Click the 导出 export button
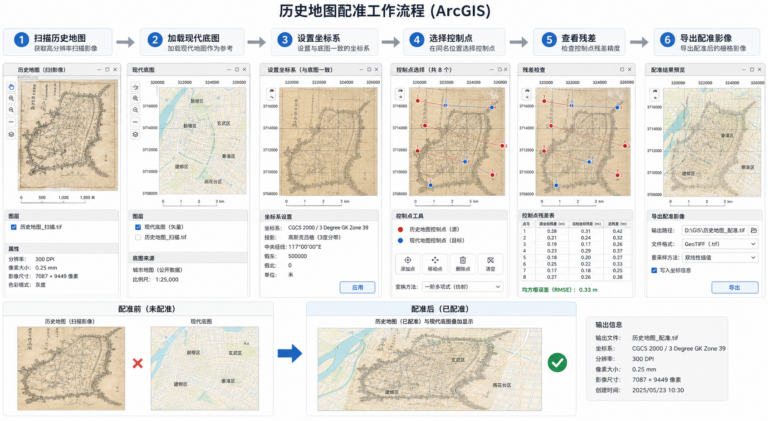This screenshot has height=421, width=768. 734,288
